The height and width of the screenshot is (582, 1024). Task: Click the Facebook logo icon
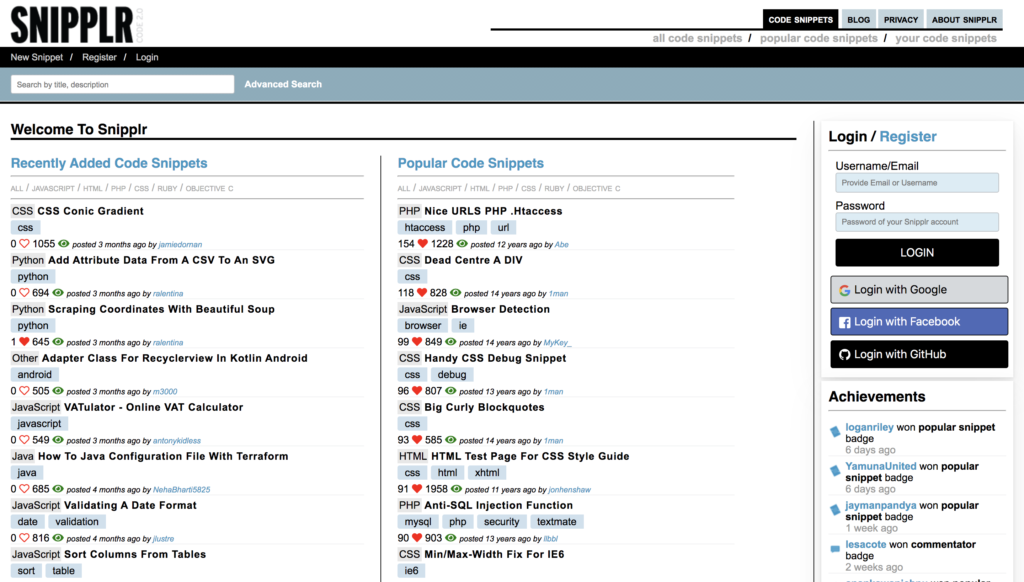[x=844, y=322]
